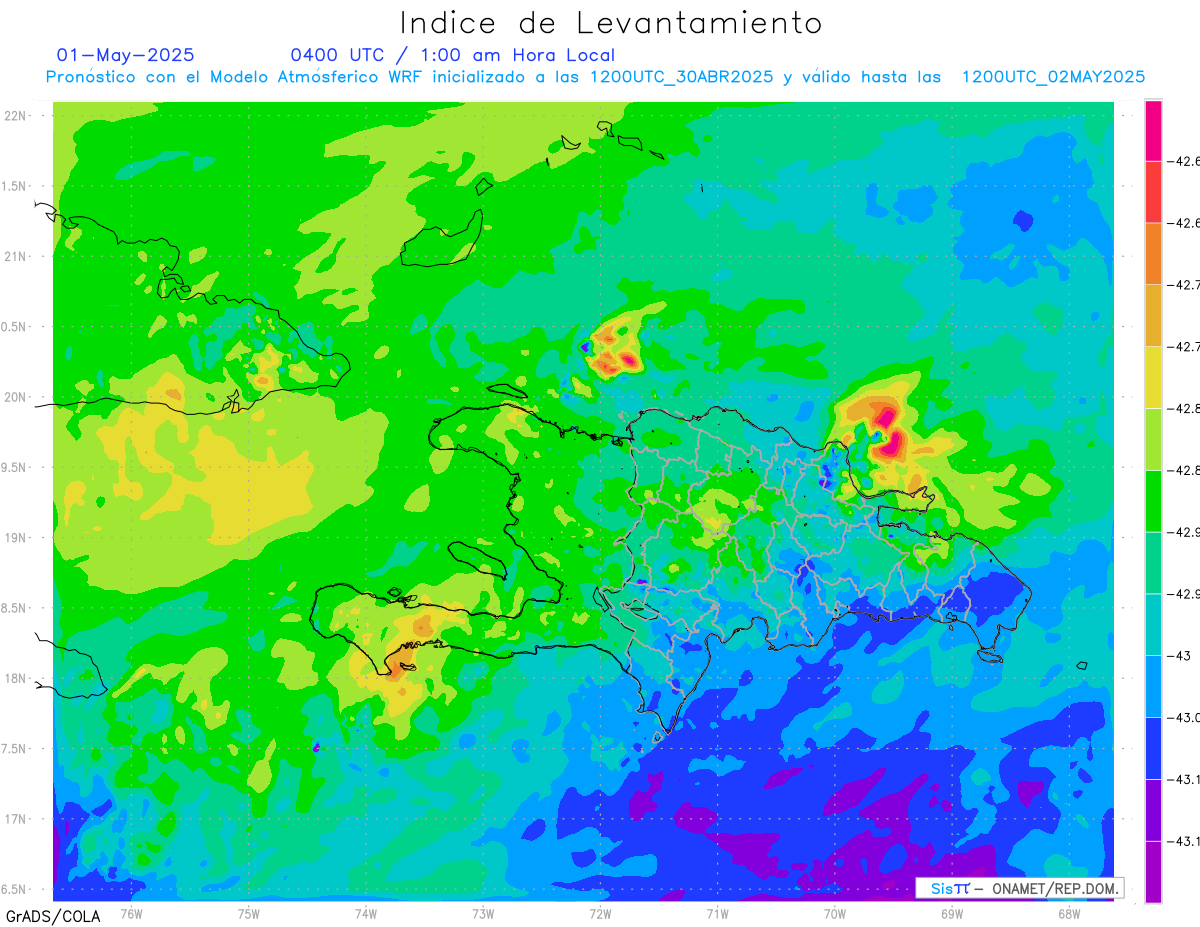
Task: Click the yellow segment of the color scale
Action: click(x=1153, y=377)
